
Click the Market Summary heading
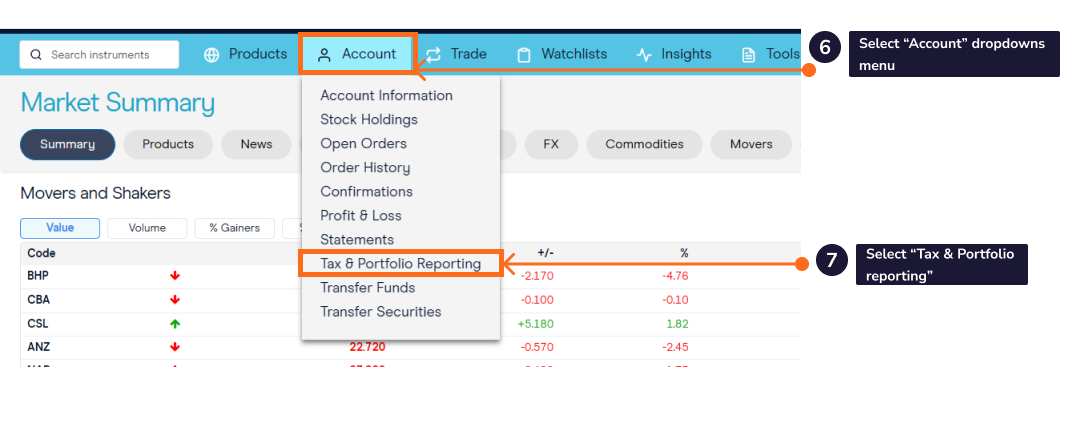click(117, 103)
